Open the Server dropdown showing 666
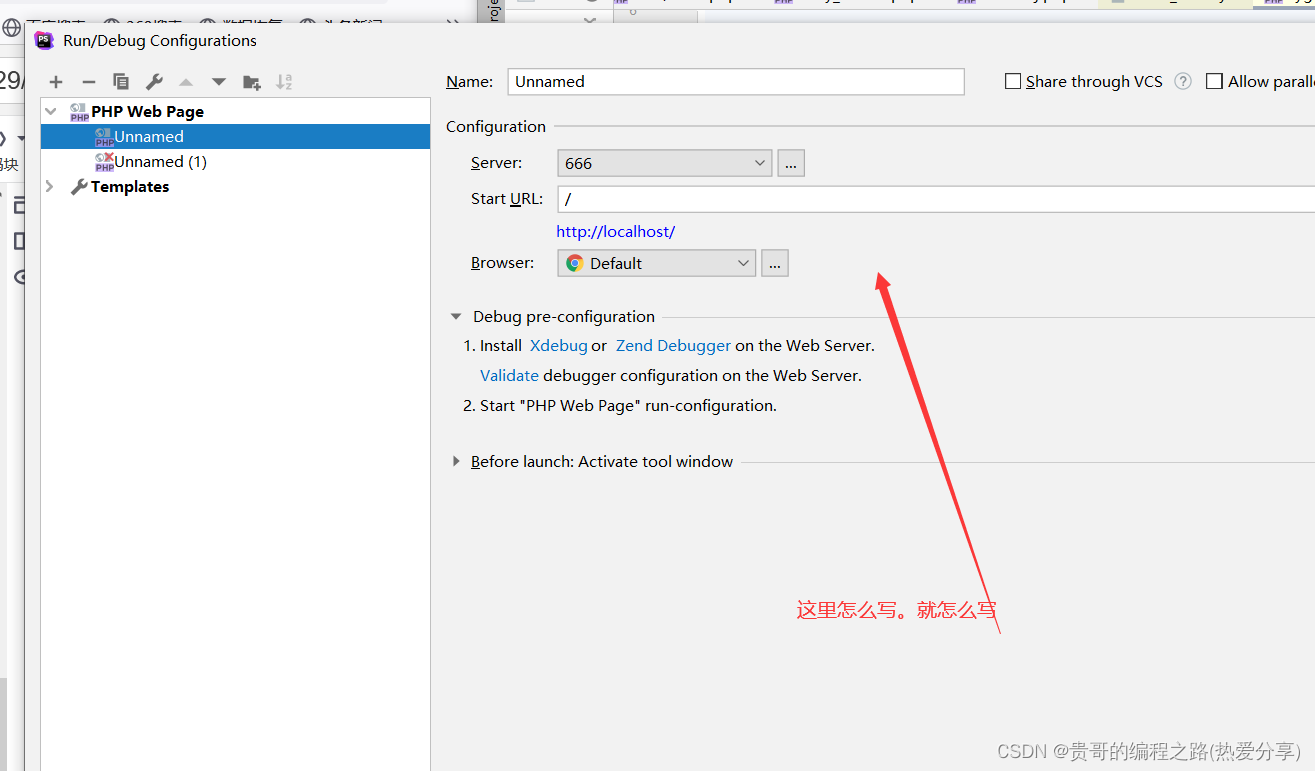The width and height of the screenshot is (1315, 771). click(x=664, y=163)
